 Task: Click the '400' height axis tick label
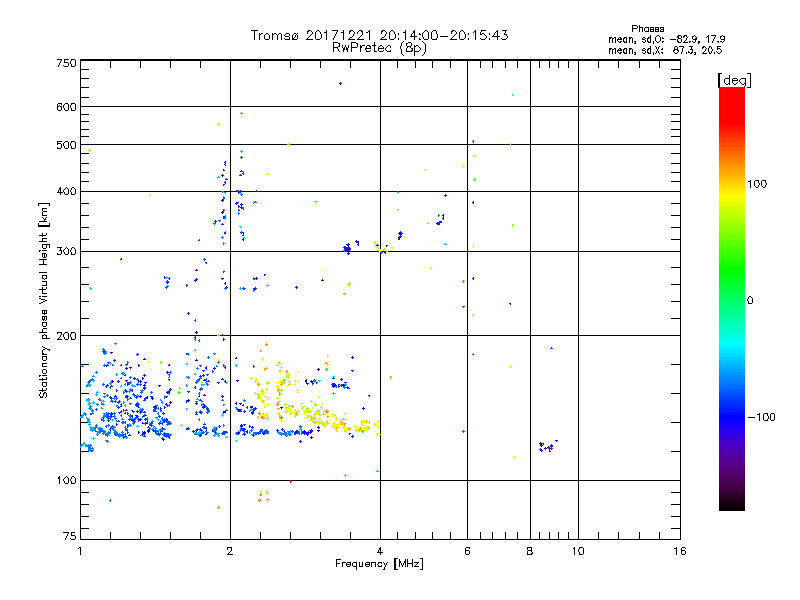tap(66, 191)
